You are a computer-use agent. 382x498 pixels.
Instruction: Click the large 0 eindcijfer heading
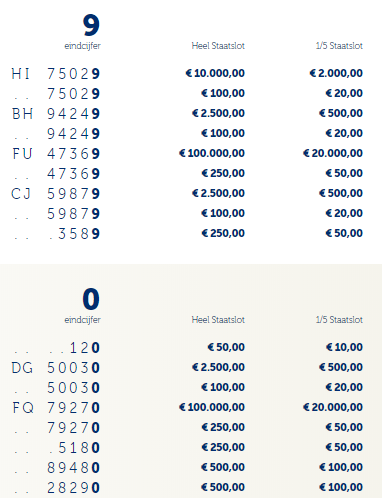pyautogui.click(x=91, y=299)
